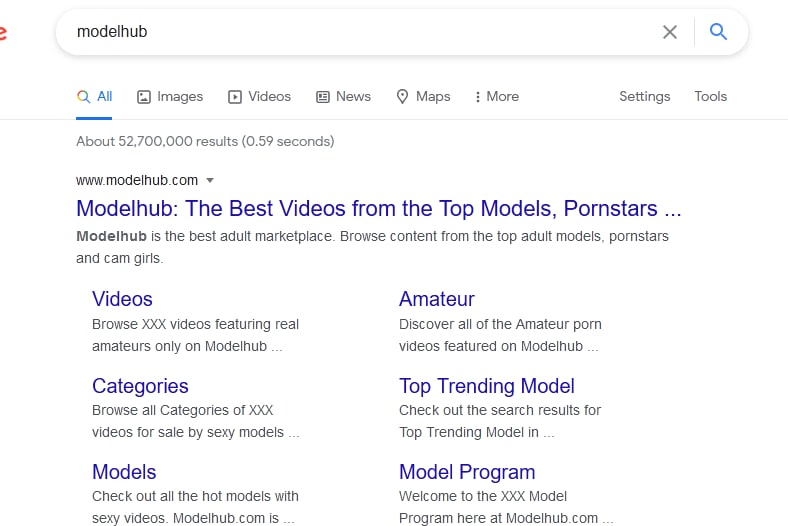Click the description 'Welcome to the XXX Model'
The width and height of the screenshot is (788, 526).
[x=483, y=496]
